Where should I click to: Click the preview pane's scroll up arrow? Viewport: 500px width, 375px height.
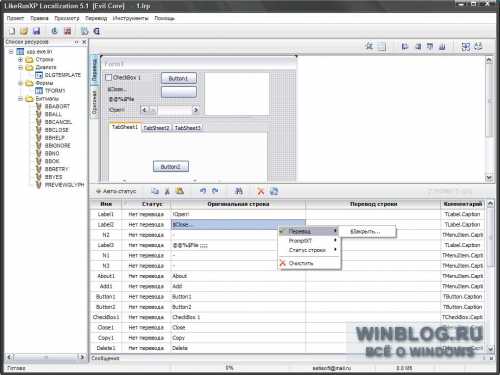click(489, 60)
